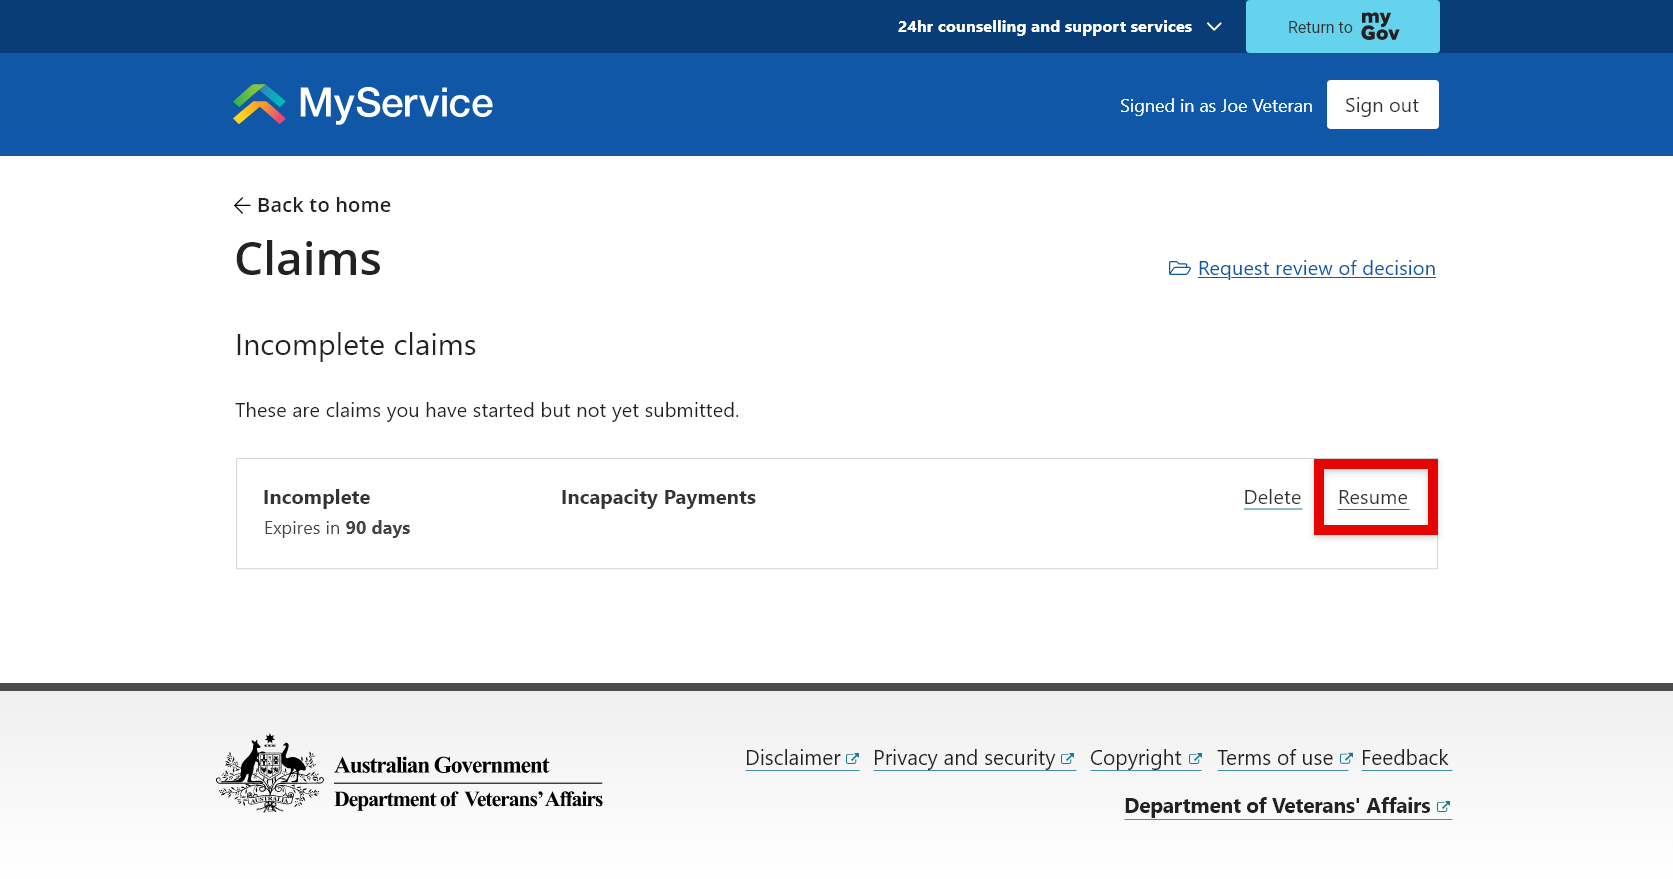Open 24hr counselling and support services menu
The height and width of the screenshot is (879, 1673).
(x=1059, y=27)
